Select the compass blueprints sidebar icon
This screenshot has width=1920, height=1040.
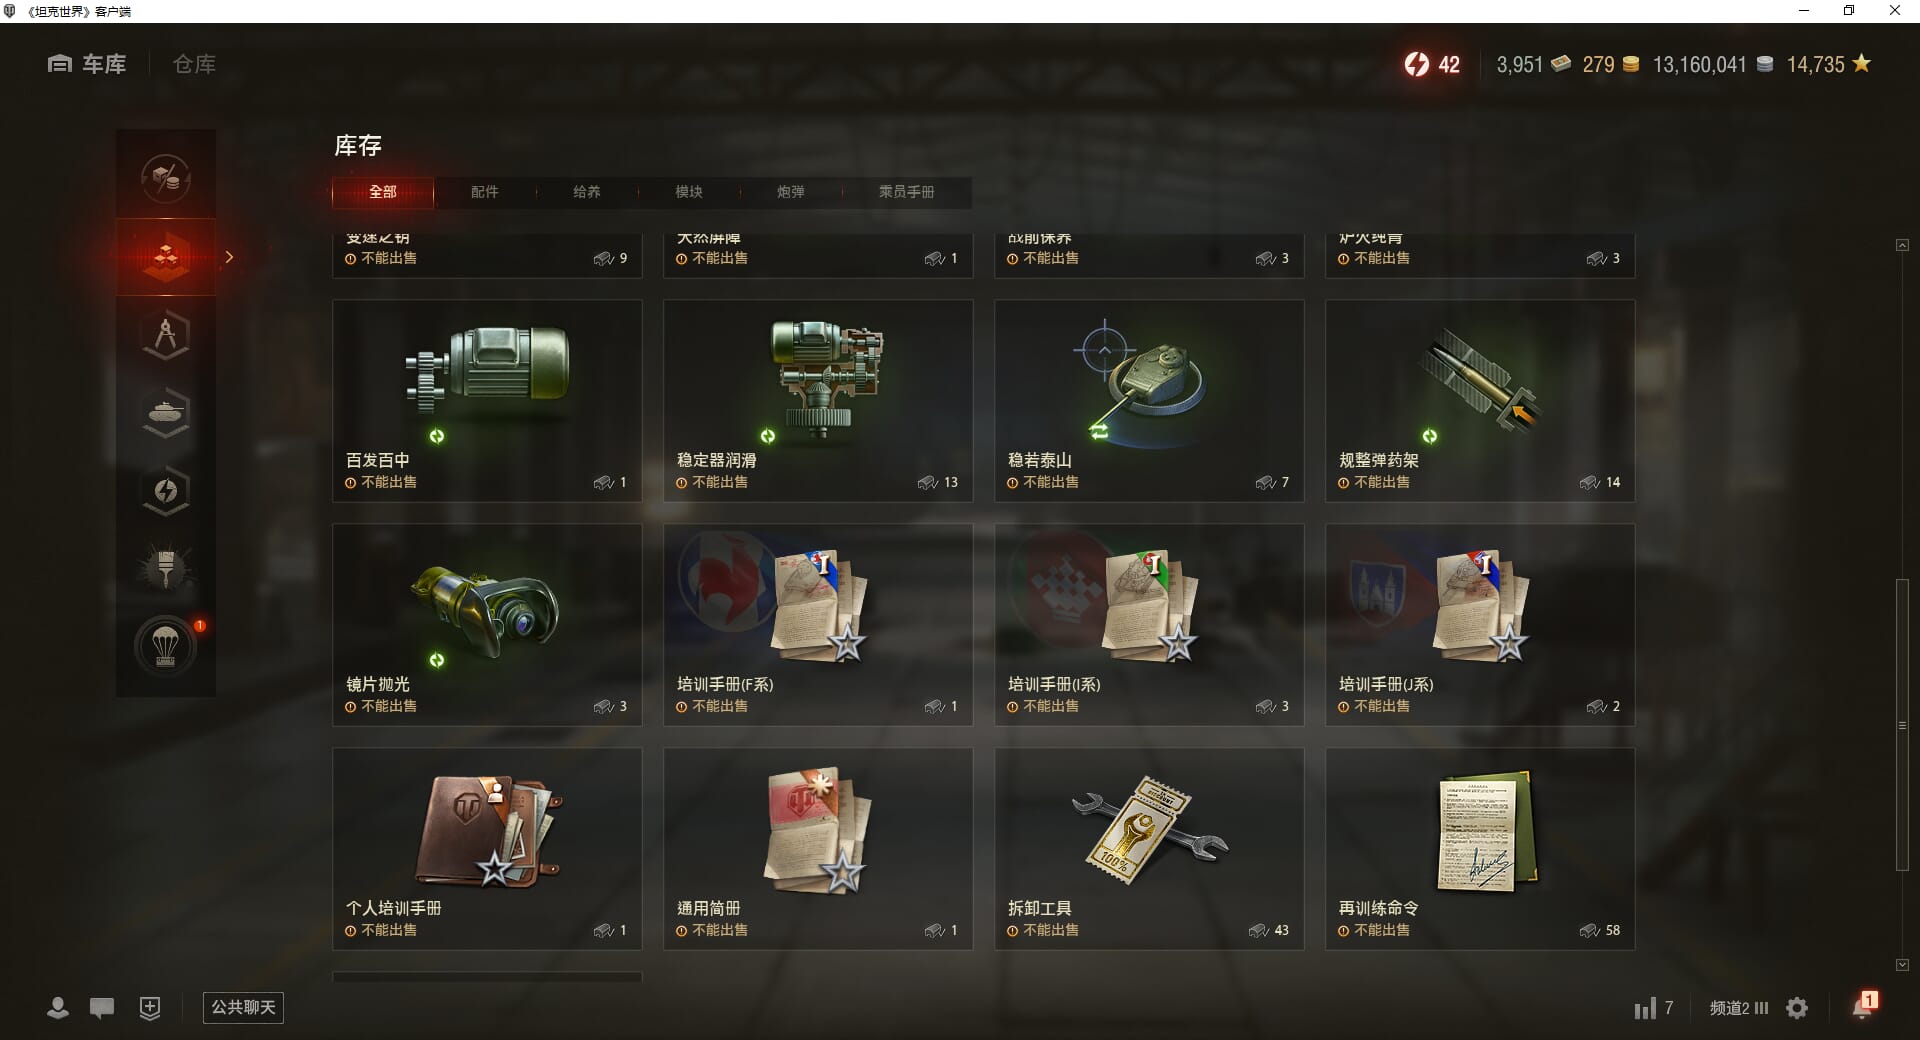[166, 335]
